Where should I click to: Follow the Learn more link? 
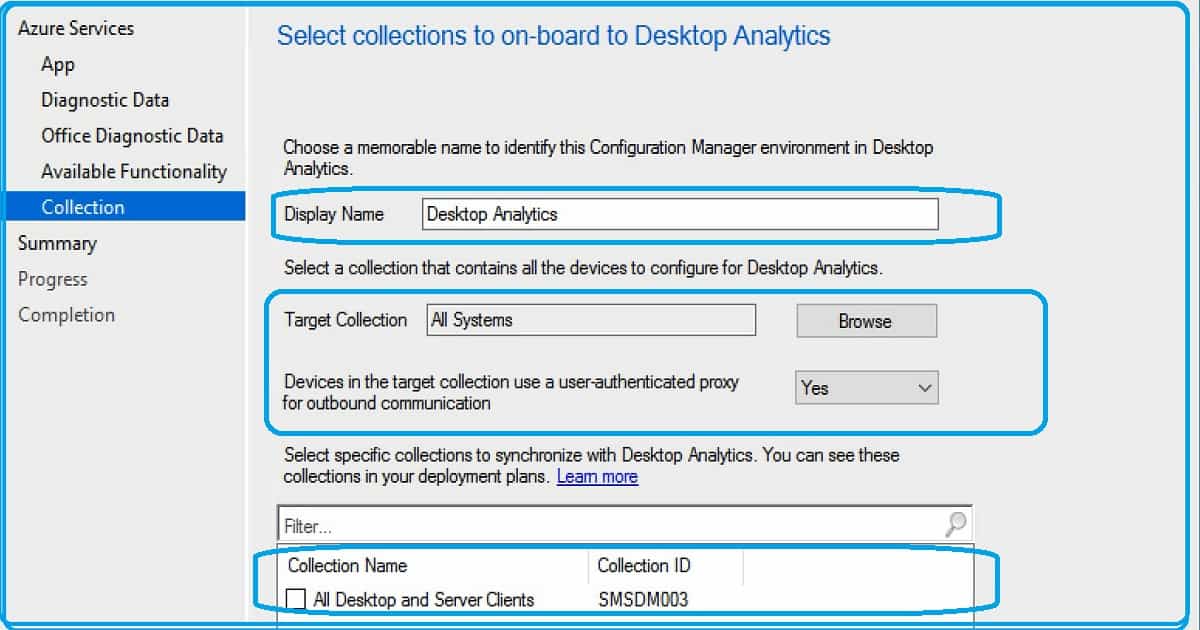coord(597,477)
